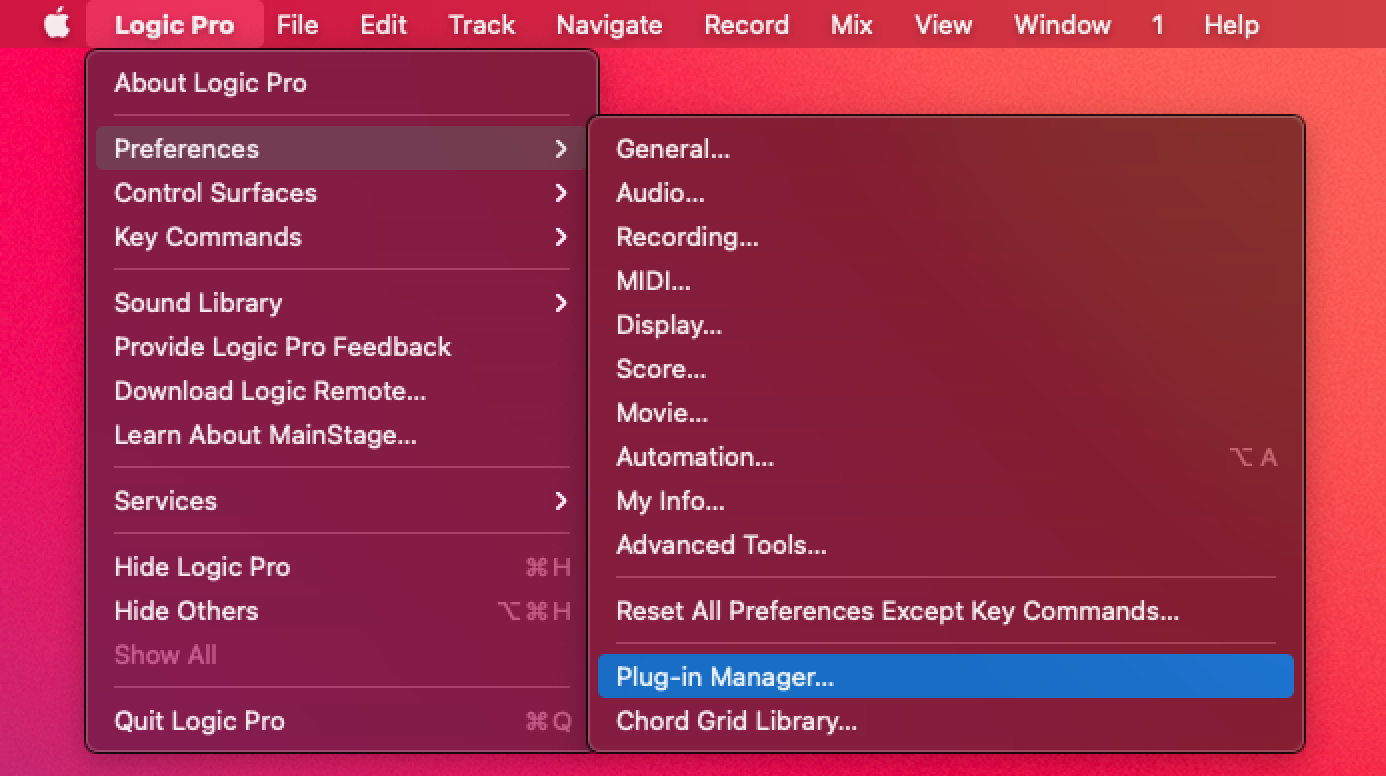Open Recording preferences
Image resolution: width=1386 pixels, height=776 pixels.
[946, 237]
